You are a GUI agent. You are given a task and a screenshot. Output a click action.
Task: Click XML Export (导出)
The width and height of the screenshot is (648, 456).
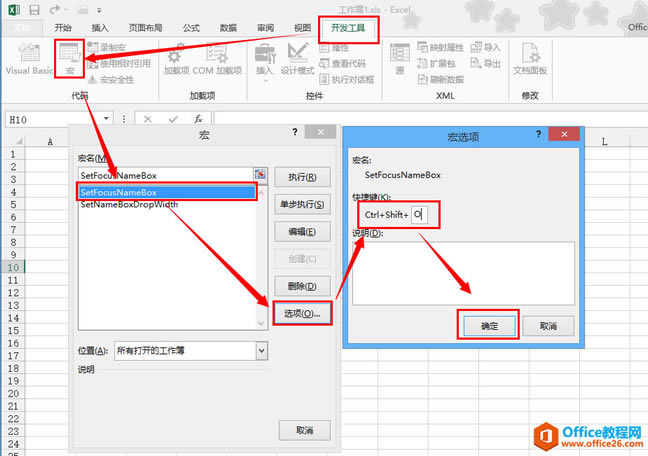click(x=486, y=63)
